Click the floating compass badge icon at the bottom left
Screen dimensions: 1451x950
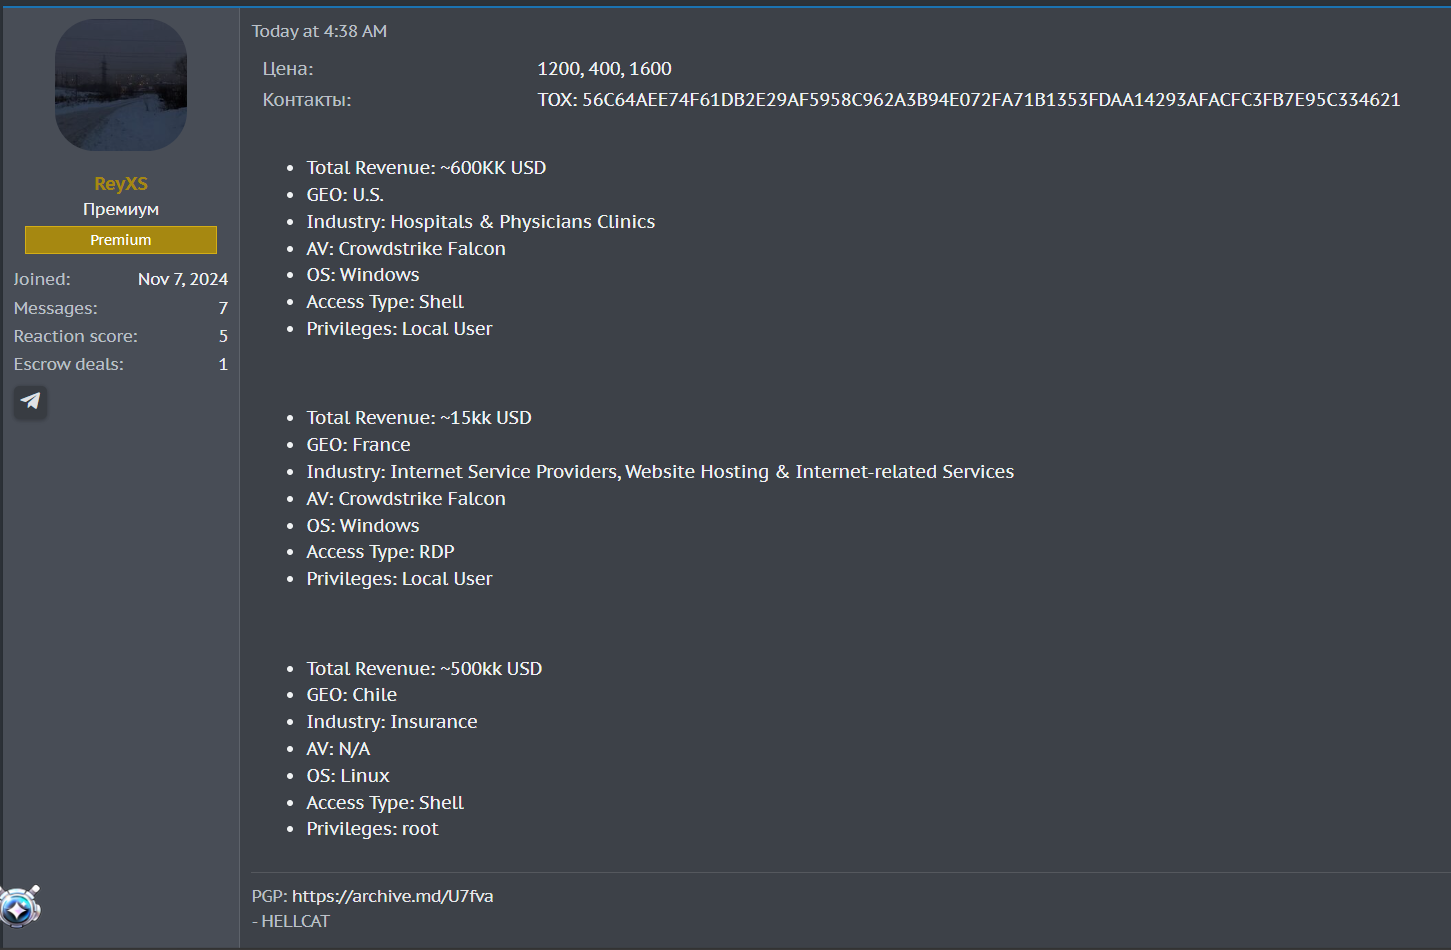click(20, 907)
